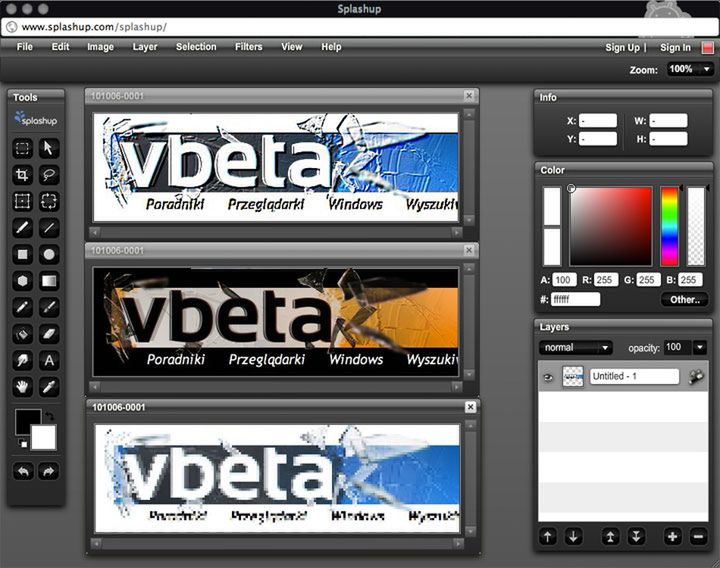Open the Selection menu
This screenshot has width=720, height=568.
tap(196, 47)
